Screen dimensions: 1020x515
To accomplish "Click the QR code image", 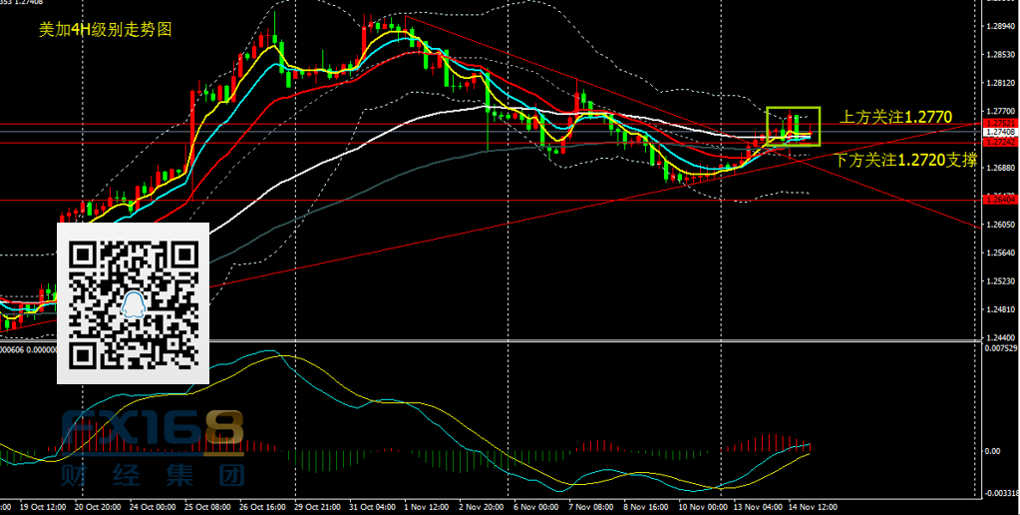I will click(x=132, y=303).
